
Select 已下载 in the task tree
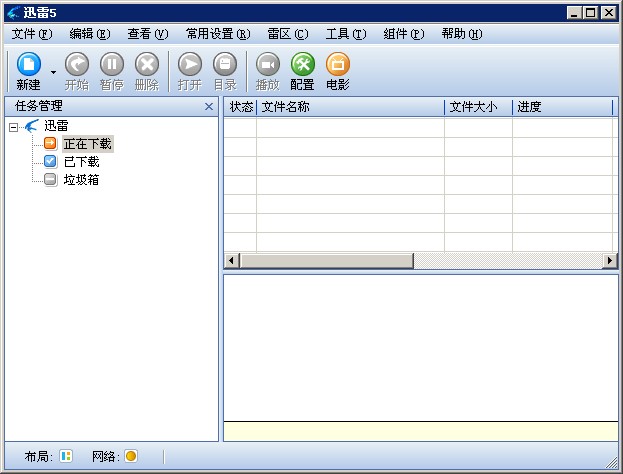81,162
